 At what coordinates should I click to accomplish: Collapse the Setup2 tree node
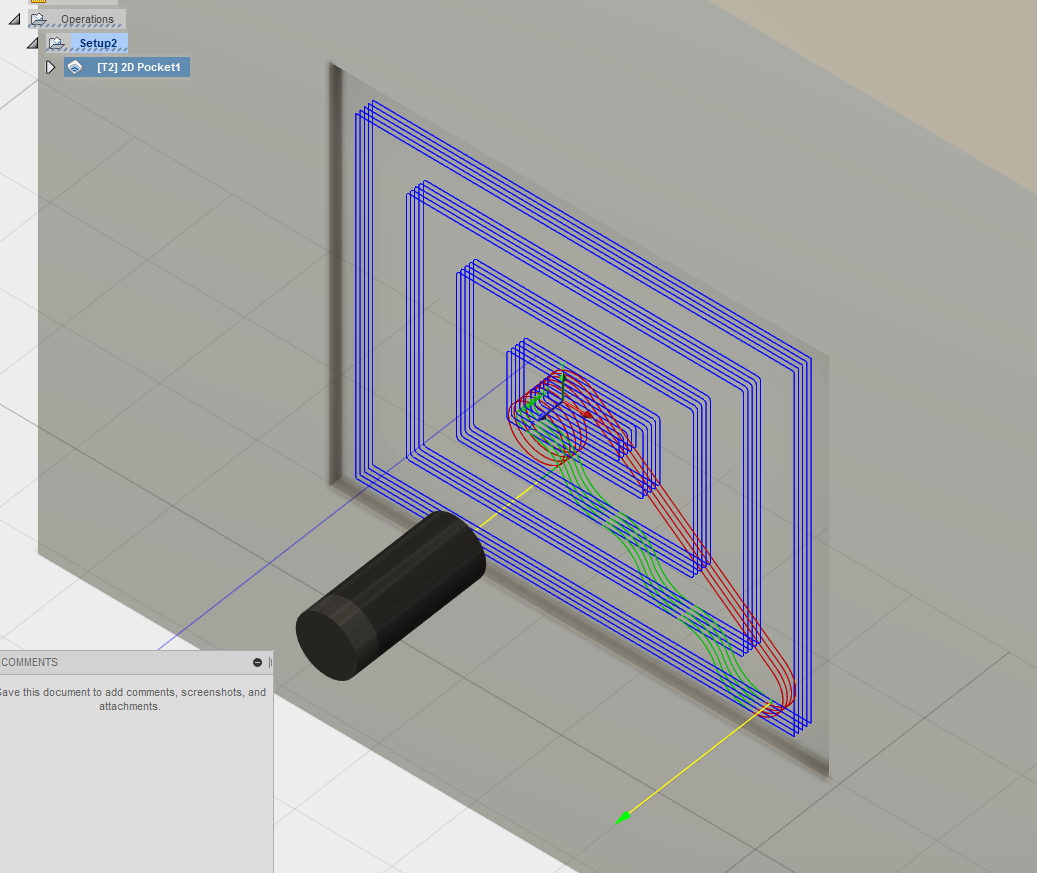(32, 43)
